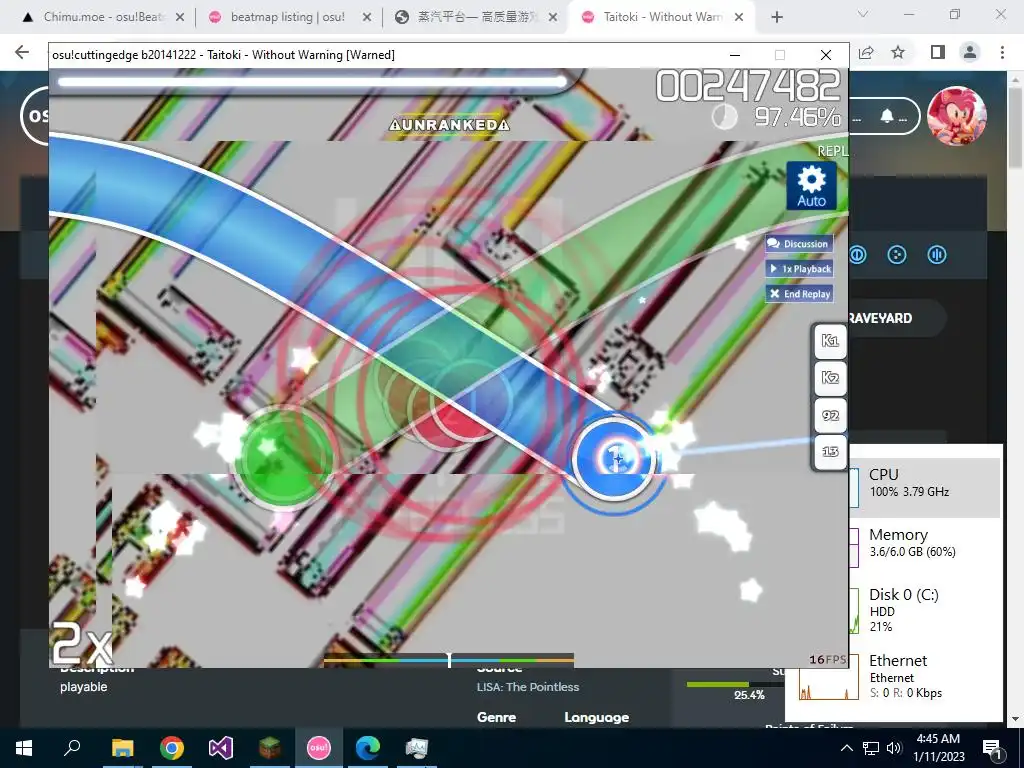Select osu!catch mode icon on website
This screenshot has height=768, width=1024.
(x=897, y=255)
